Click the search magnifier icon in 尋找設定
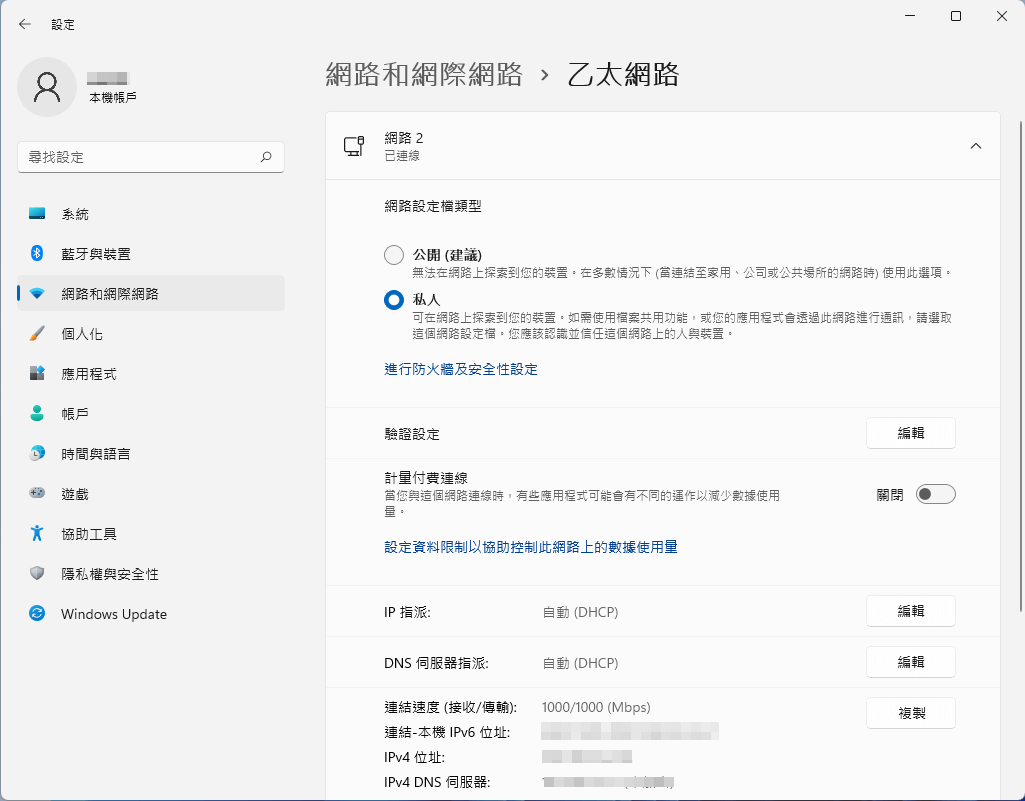The width and height of the screenshot is (1025, 801). [x=266, y=157]
